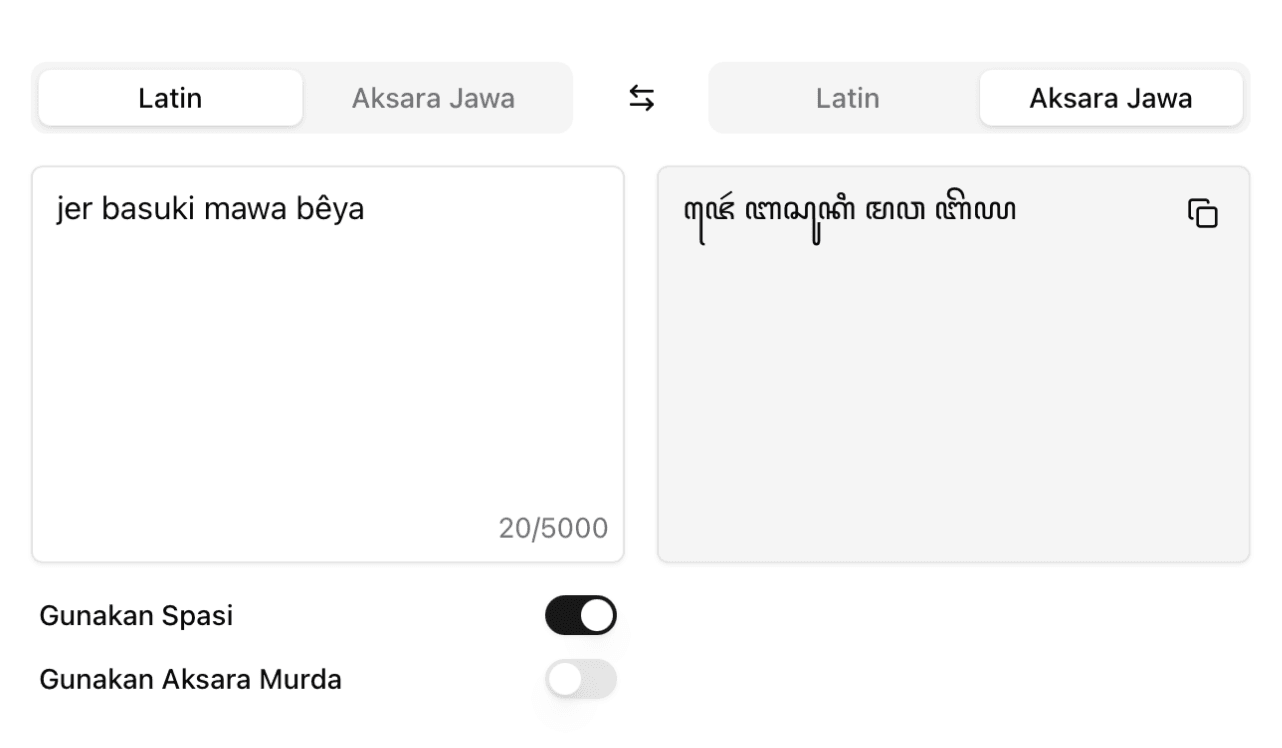
Task: Choose Latin as the output script
Action: click(847, 98)
